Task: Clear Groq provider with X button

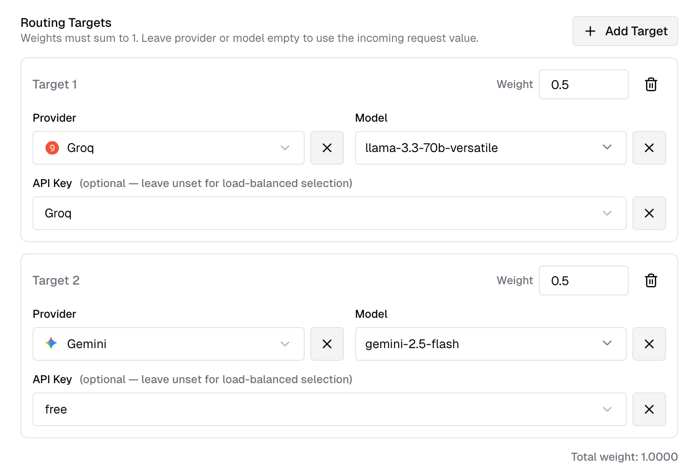Action: coord(327,148)
